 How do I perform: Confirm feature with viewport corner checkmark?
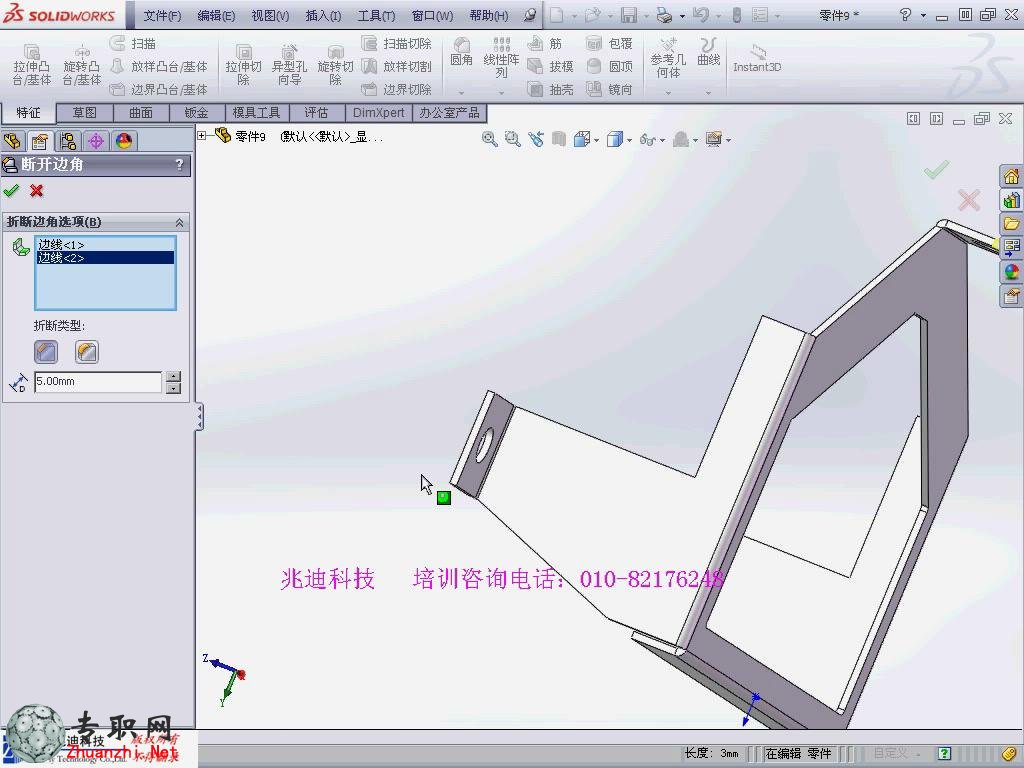pyautogui.click(x=936, y=170)
